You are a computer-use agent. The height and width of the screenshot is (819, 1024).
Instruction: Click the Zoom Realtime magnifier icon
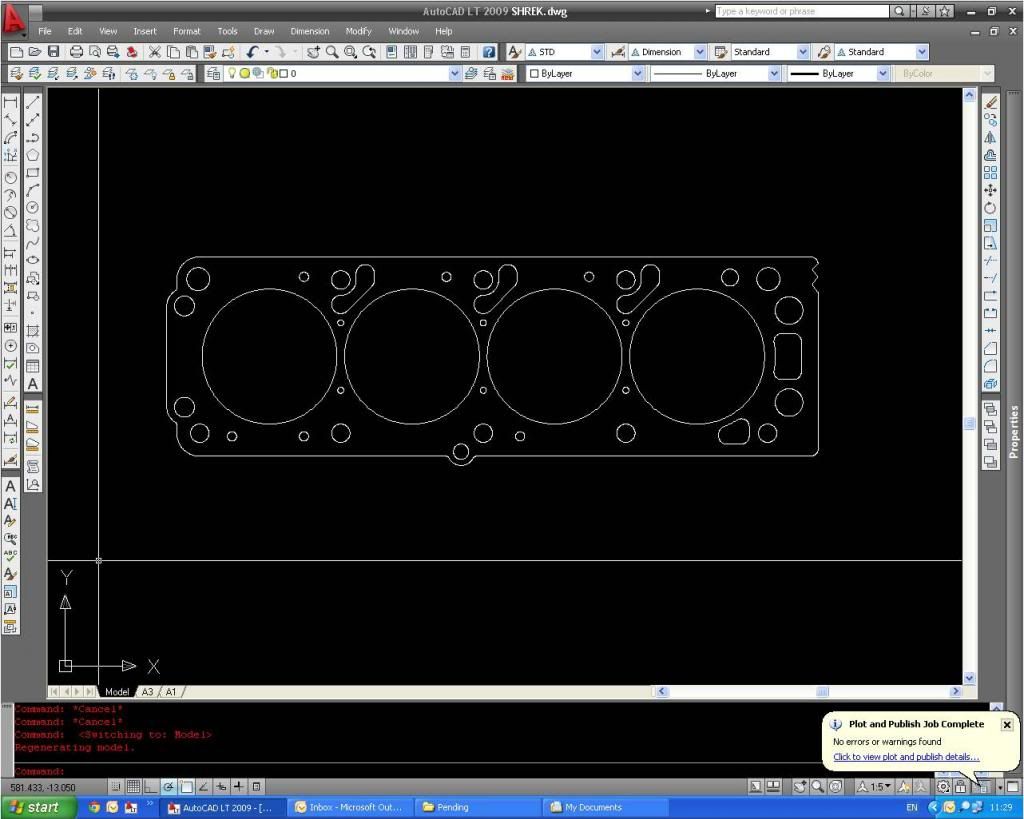(x=332, y=52)
